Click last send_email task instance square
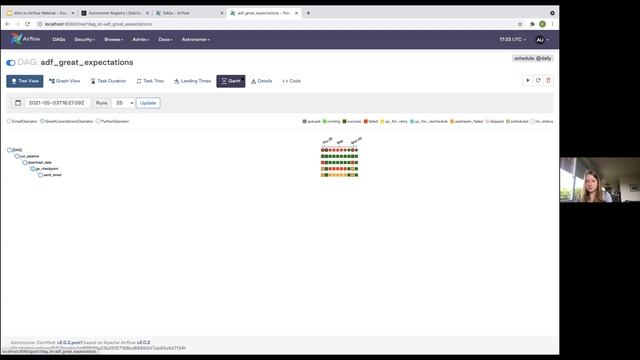The height and width of the screenshot is (360, 640). click(356, 175)
